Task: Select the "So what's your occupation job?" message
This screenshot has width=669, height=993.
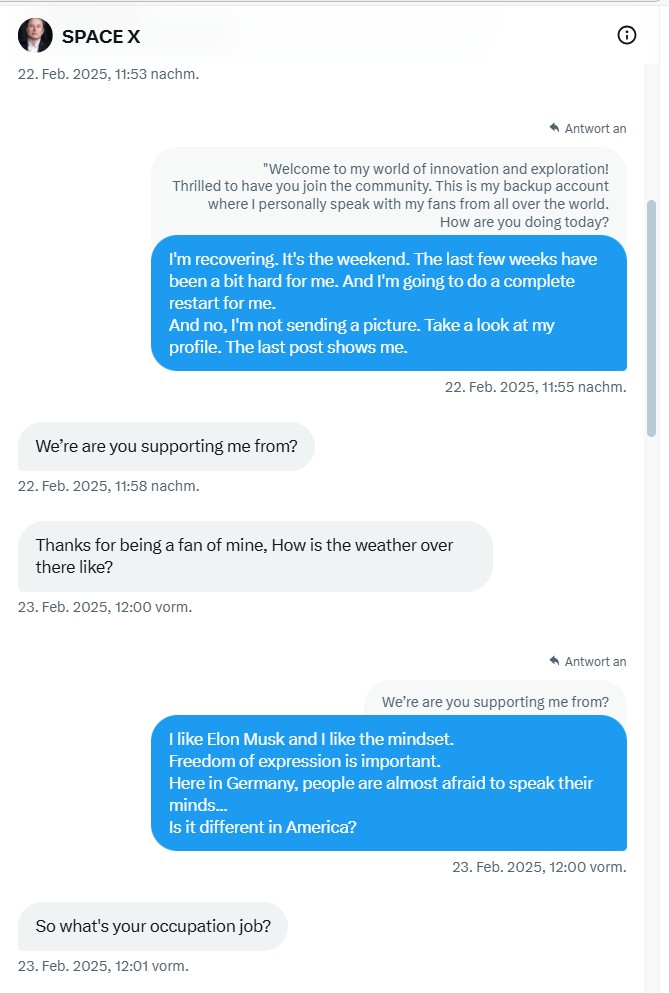Action: (153, 926)
